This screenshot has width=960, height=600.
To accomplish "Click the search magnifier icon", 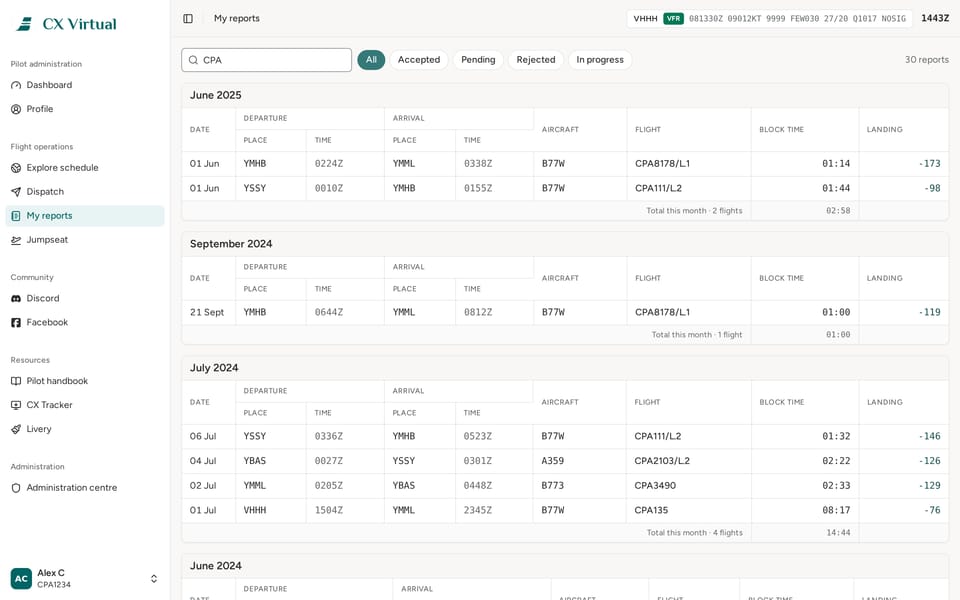I will pyautogui.click(x=193, y=60).
